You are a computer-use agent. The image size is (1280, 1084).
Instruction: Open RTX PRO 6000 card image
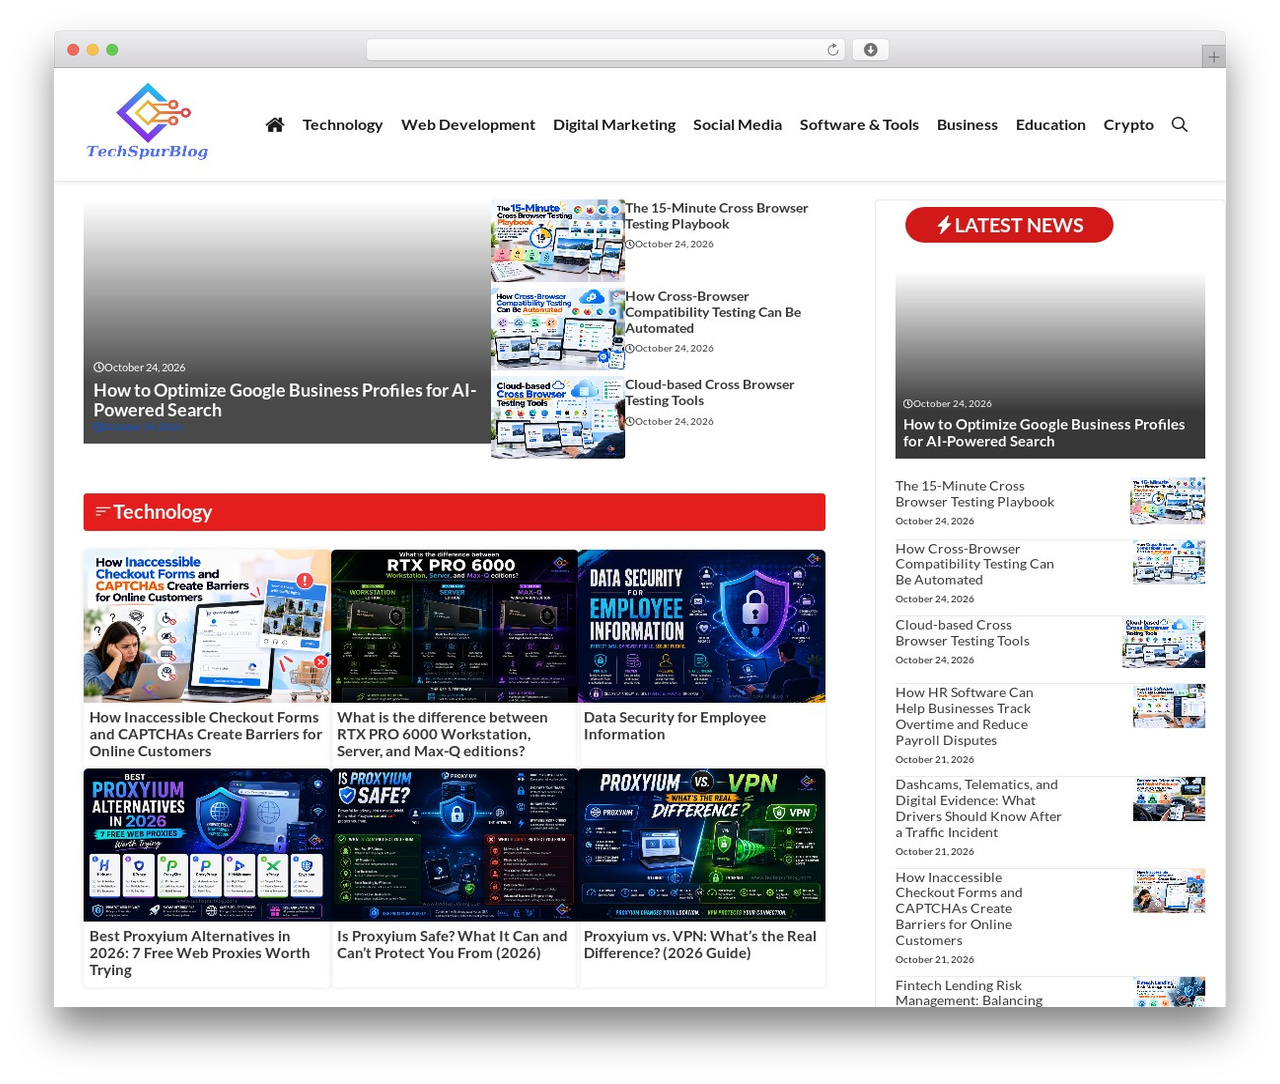(454, 626)
